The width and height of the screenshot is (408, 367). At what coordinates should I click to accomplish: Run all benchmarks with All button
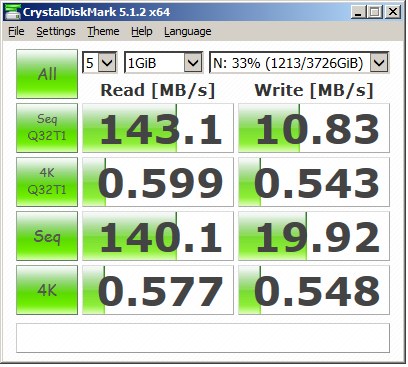[x=47, y=74]
